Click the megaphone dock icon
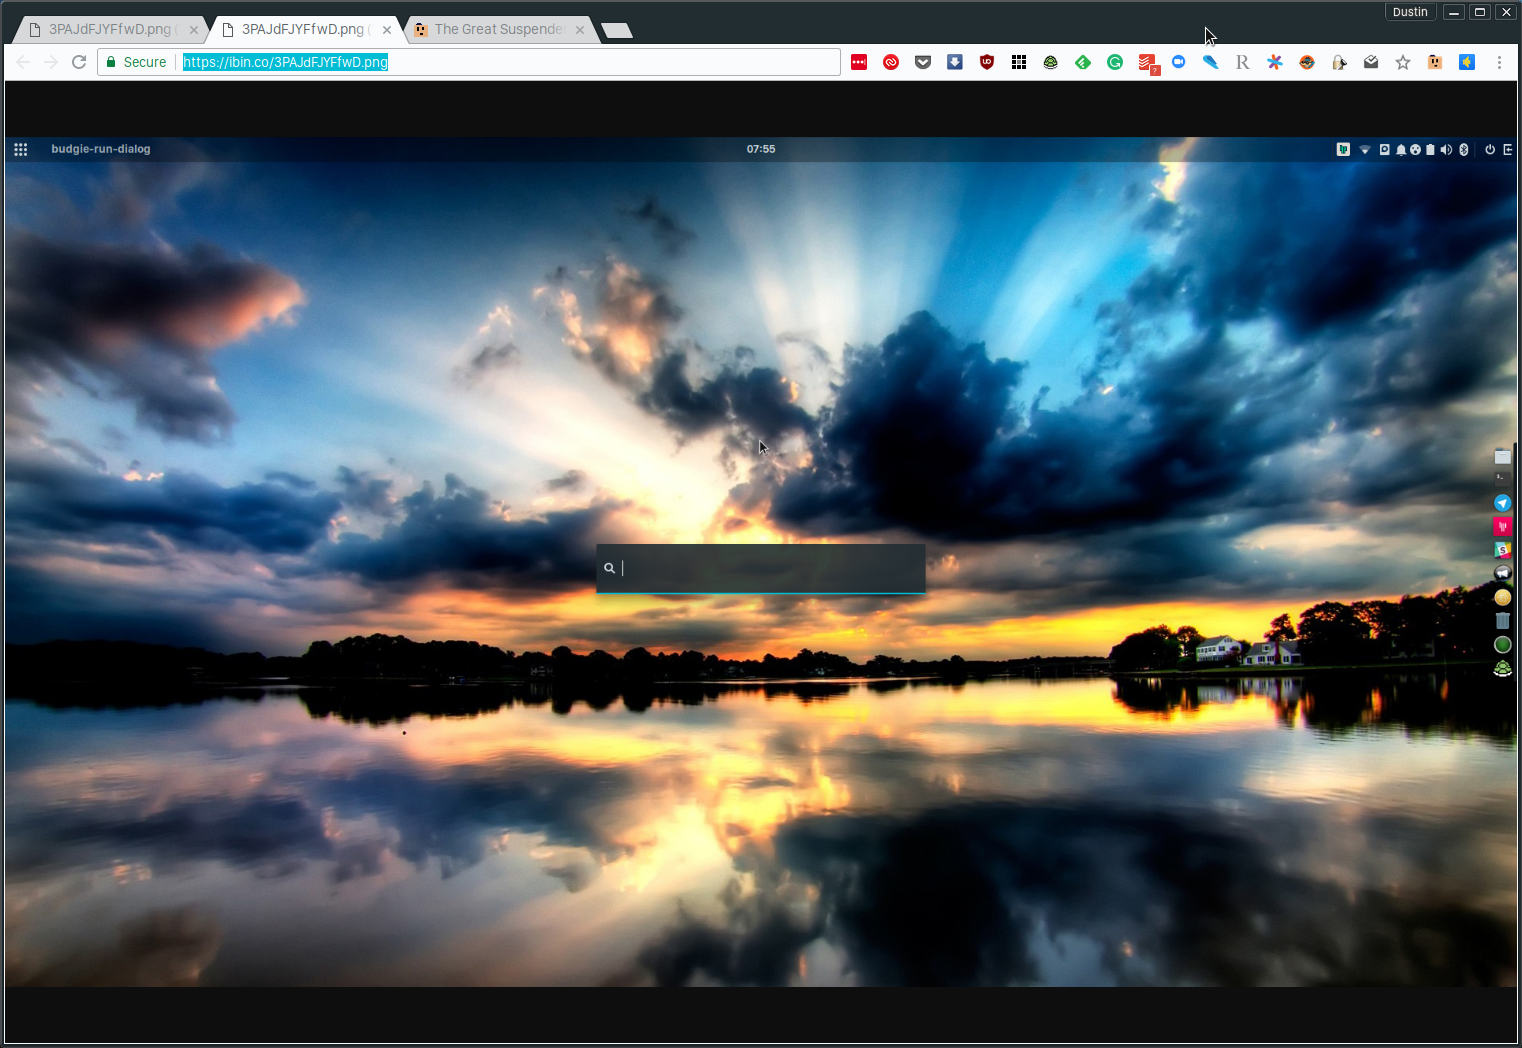This screenshot has height=1048, width=1522. (x=1502, y=573)
